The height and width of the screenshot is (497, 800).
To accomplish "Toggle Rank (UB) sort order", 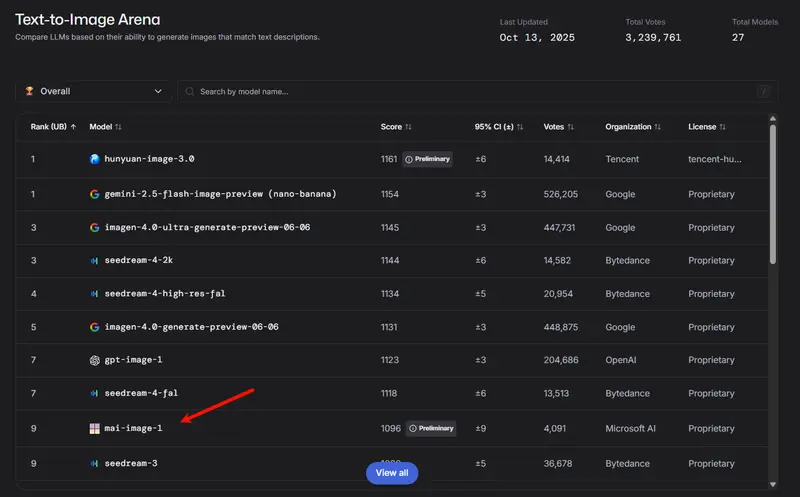I will (53, 127).
